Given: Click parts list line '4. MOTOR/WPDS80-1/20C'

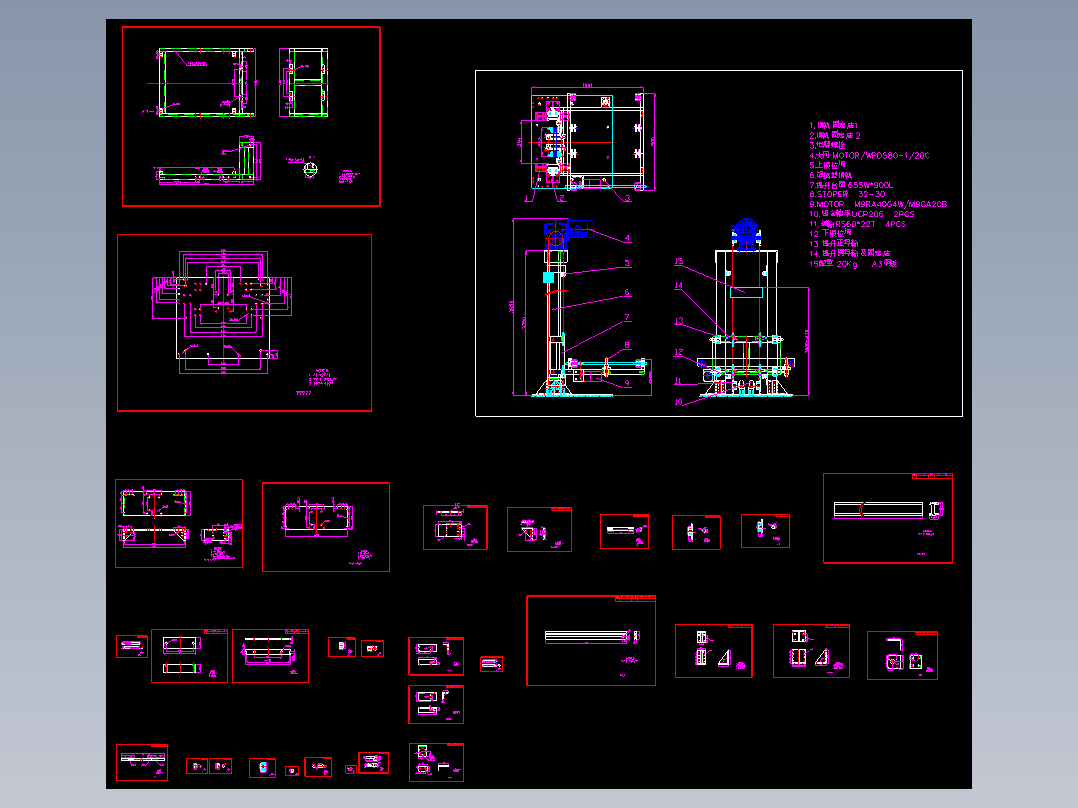Looking at the screenshot, I should pyautogui.click(x=869, y=155).
